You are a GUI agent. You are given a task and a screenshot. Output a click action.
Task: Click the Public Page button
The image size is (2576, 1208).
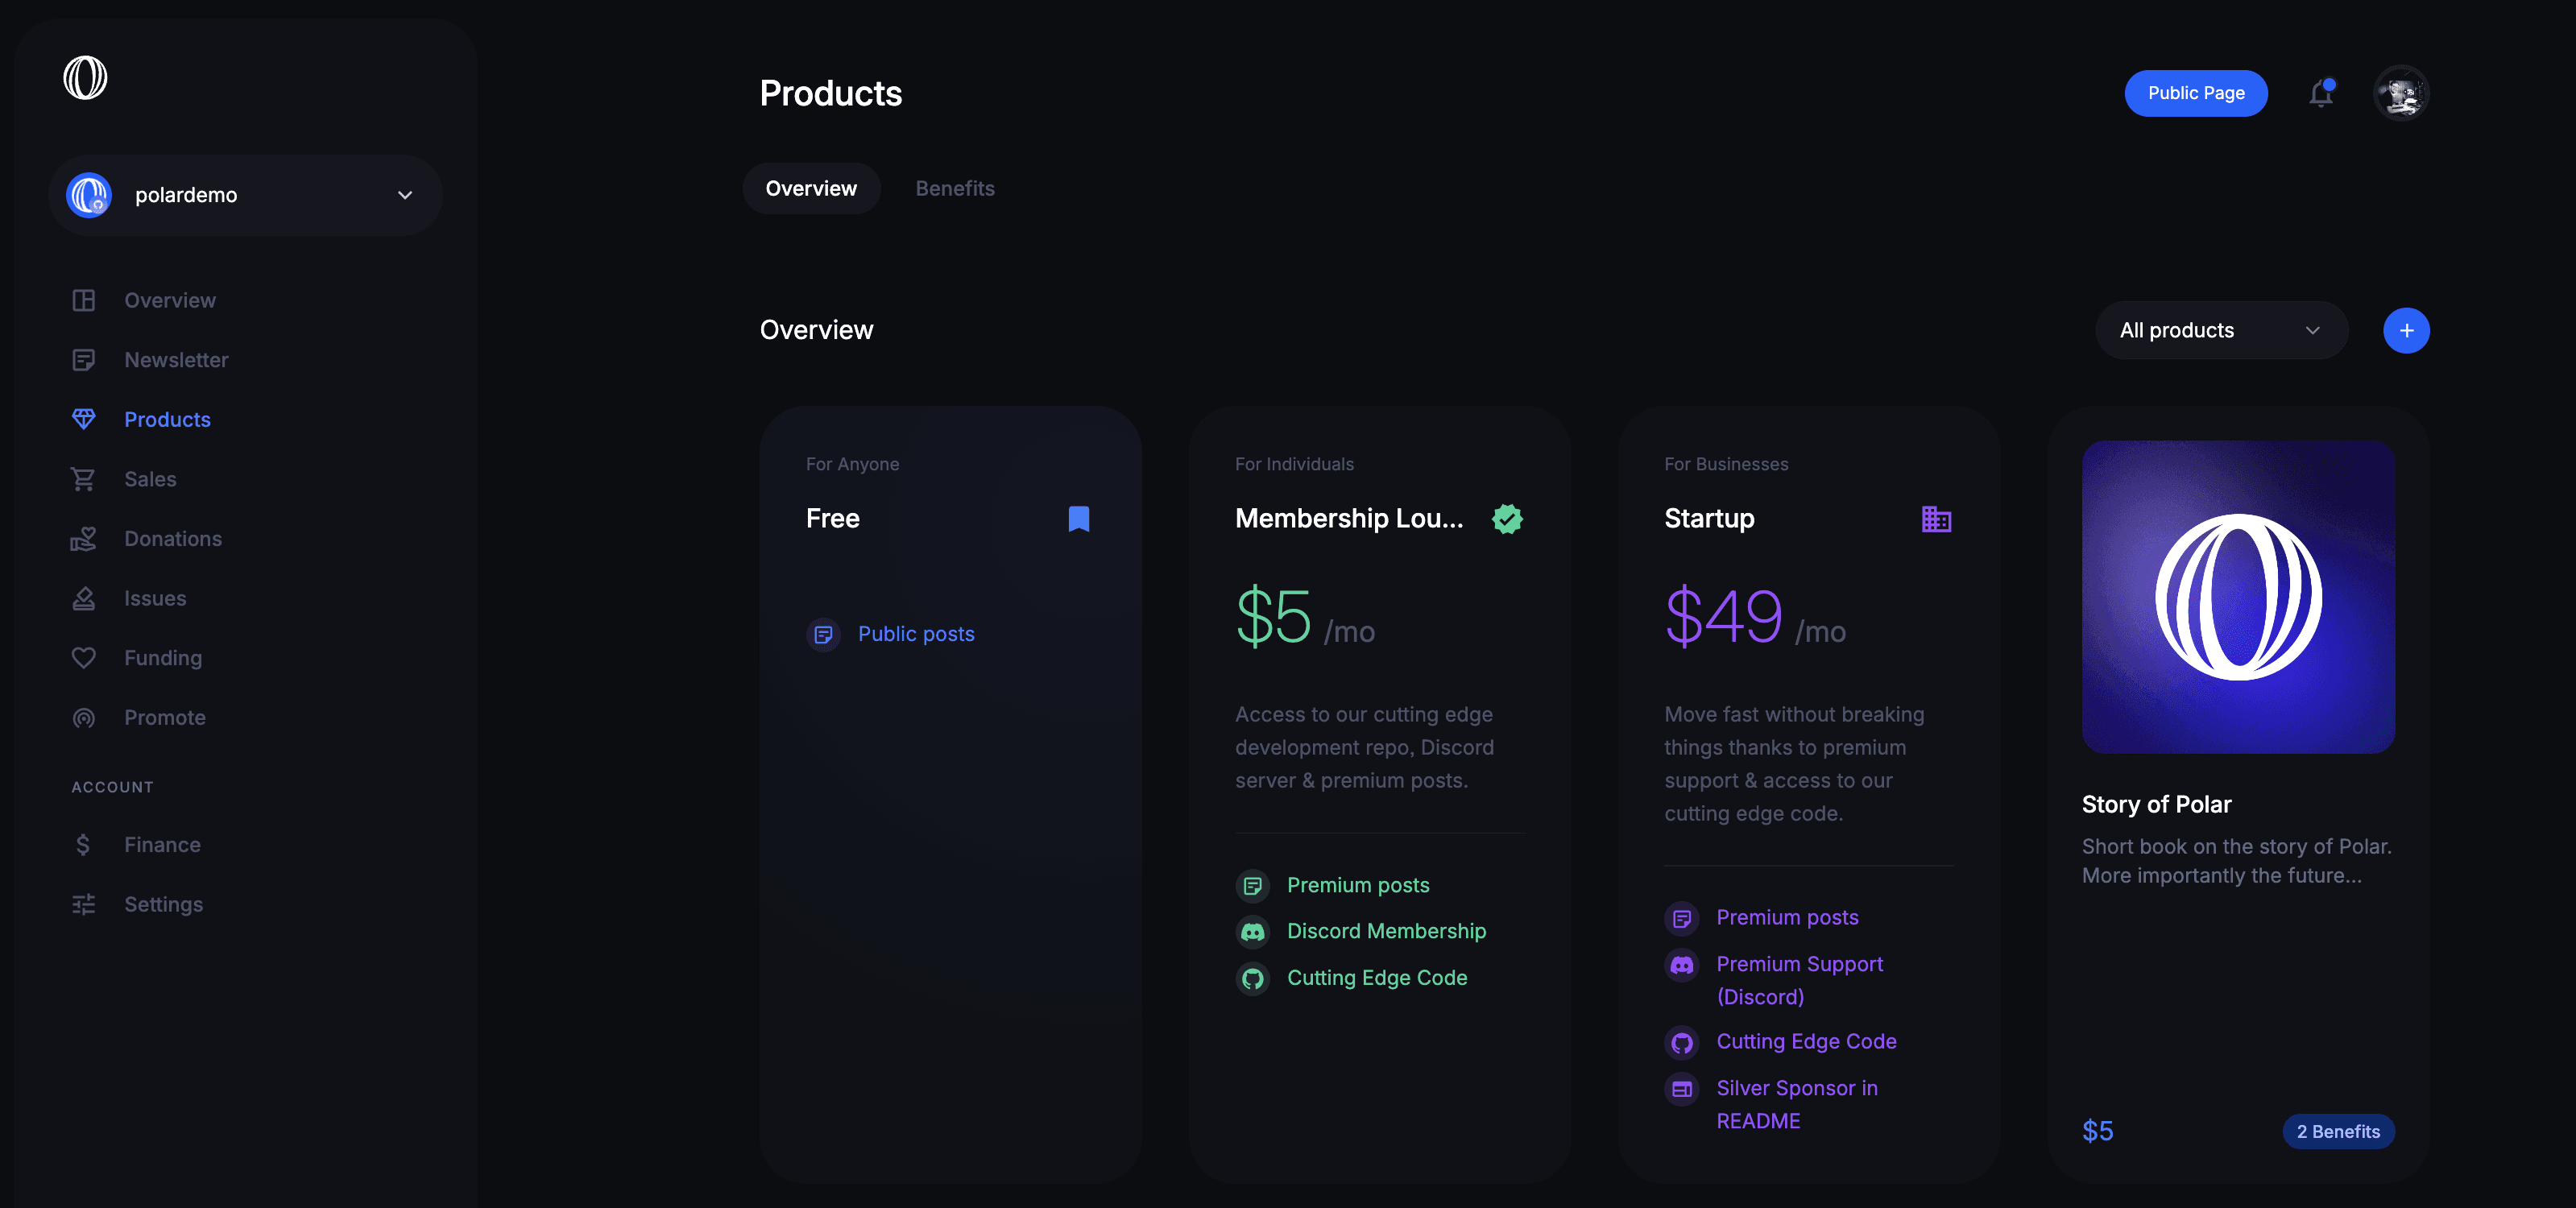point(2197,92)
